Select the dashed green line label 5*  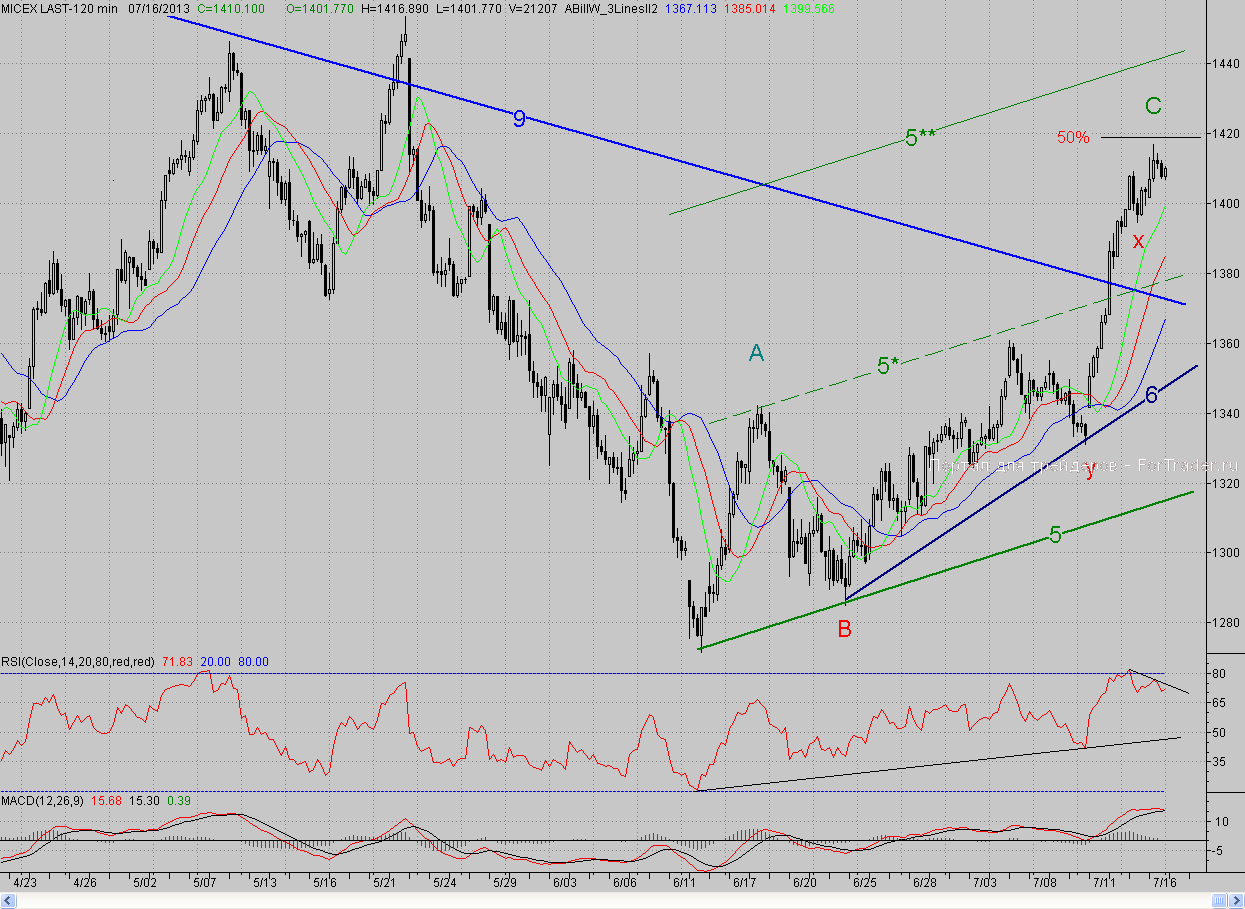[x=889, y=366]
